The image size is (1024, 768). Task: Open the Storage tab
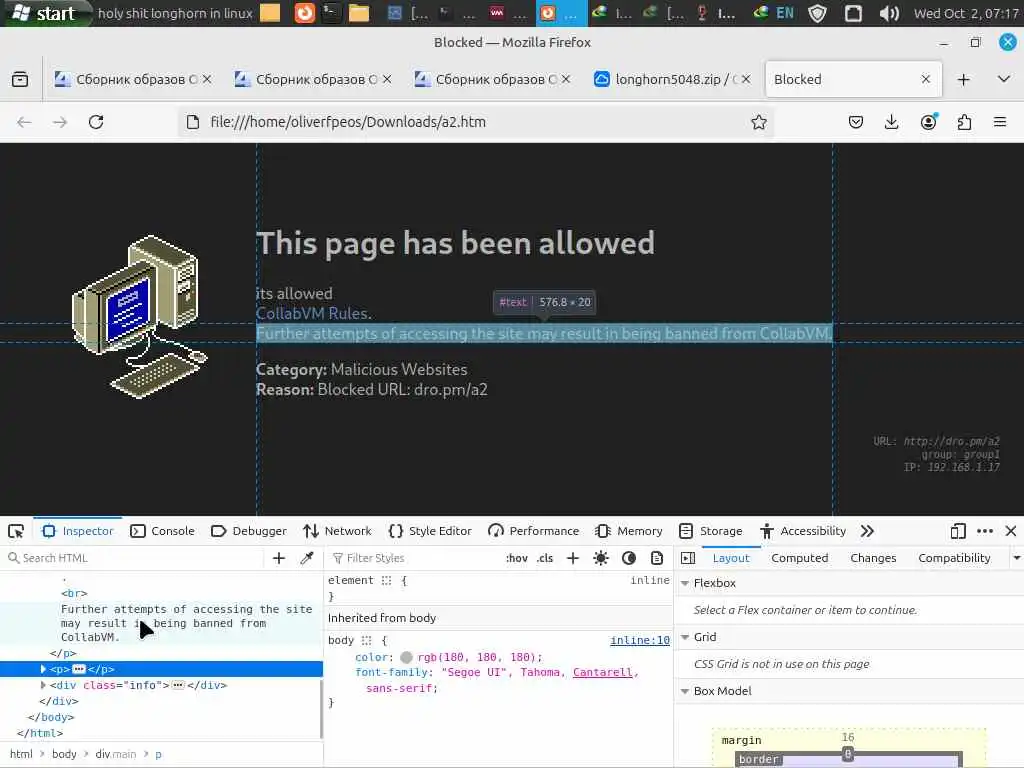tap(711, 531)
